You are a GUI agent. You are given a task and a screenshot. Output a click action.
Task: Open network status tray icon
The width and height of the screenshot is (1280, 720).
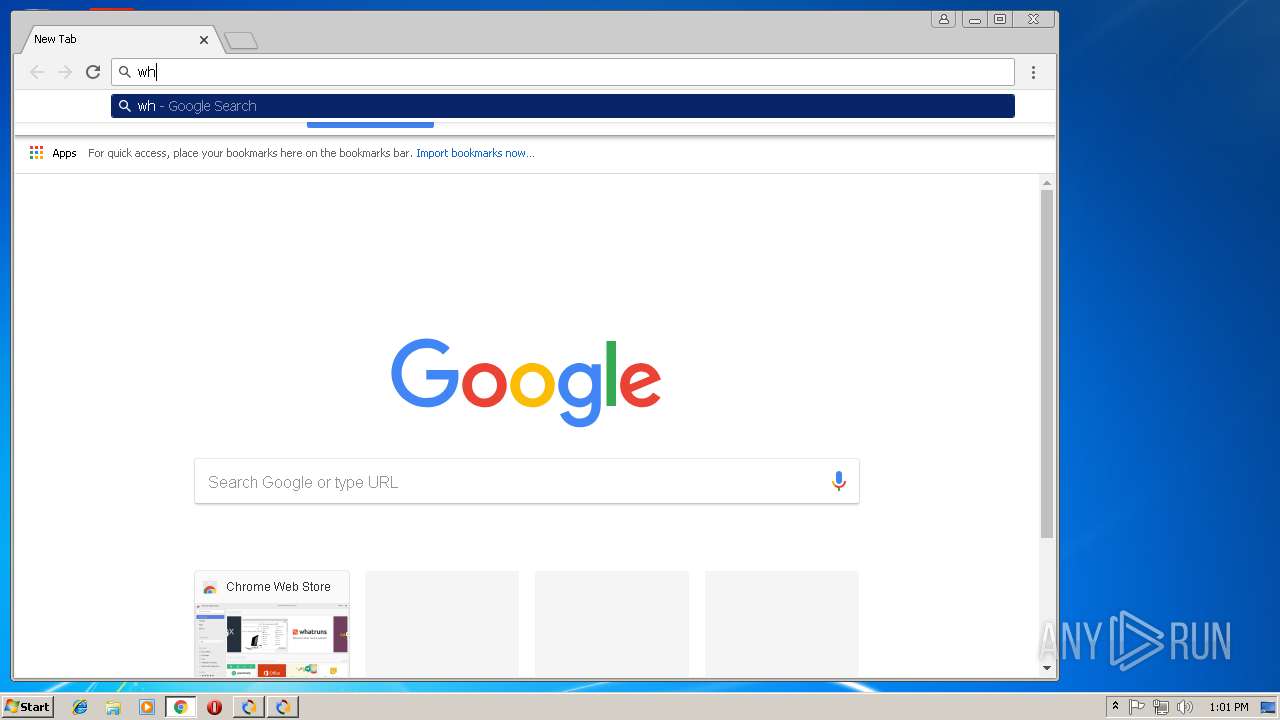click(x=1160, y=707)
